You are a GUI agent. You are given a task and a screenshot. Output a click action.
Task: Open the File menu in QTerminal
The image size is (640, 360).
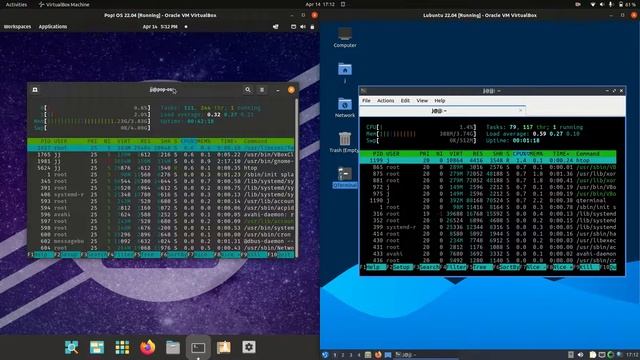[x=366, y=100]
